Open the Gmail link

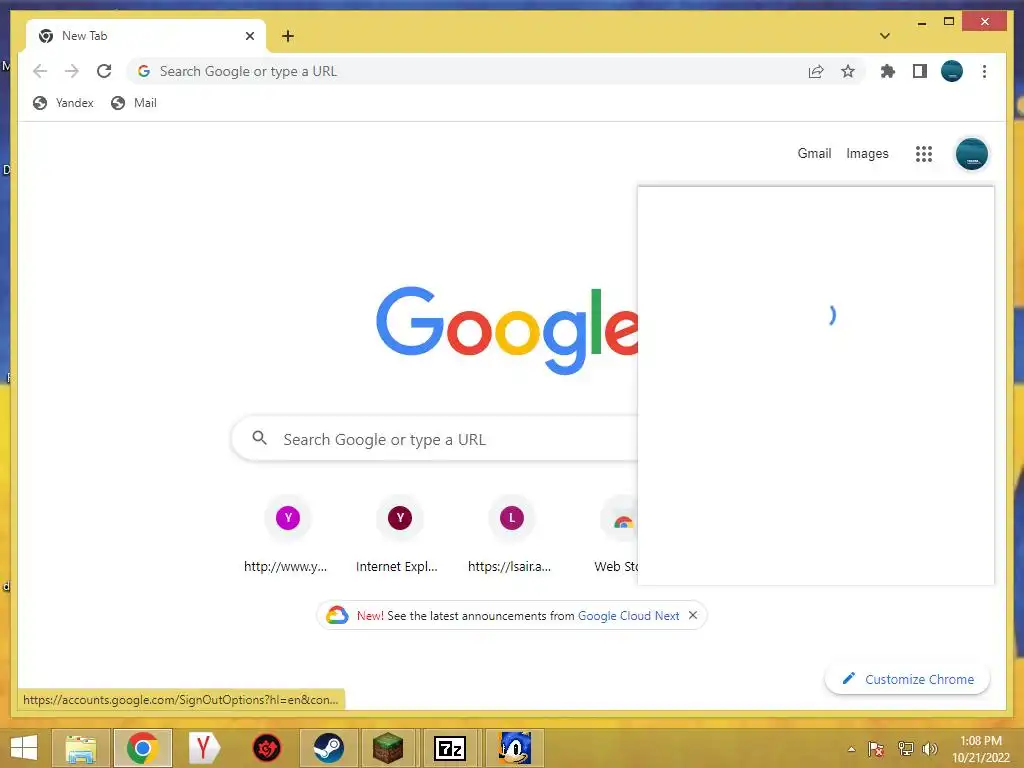tap(814, 153)
